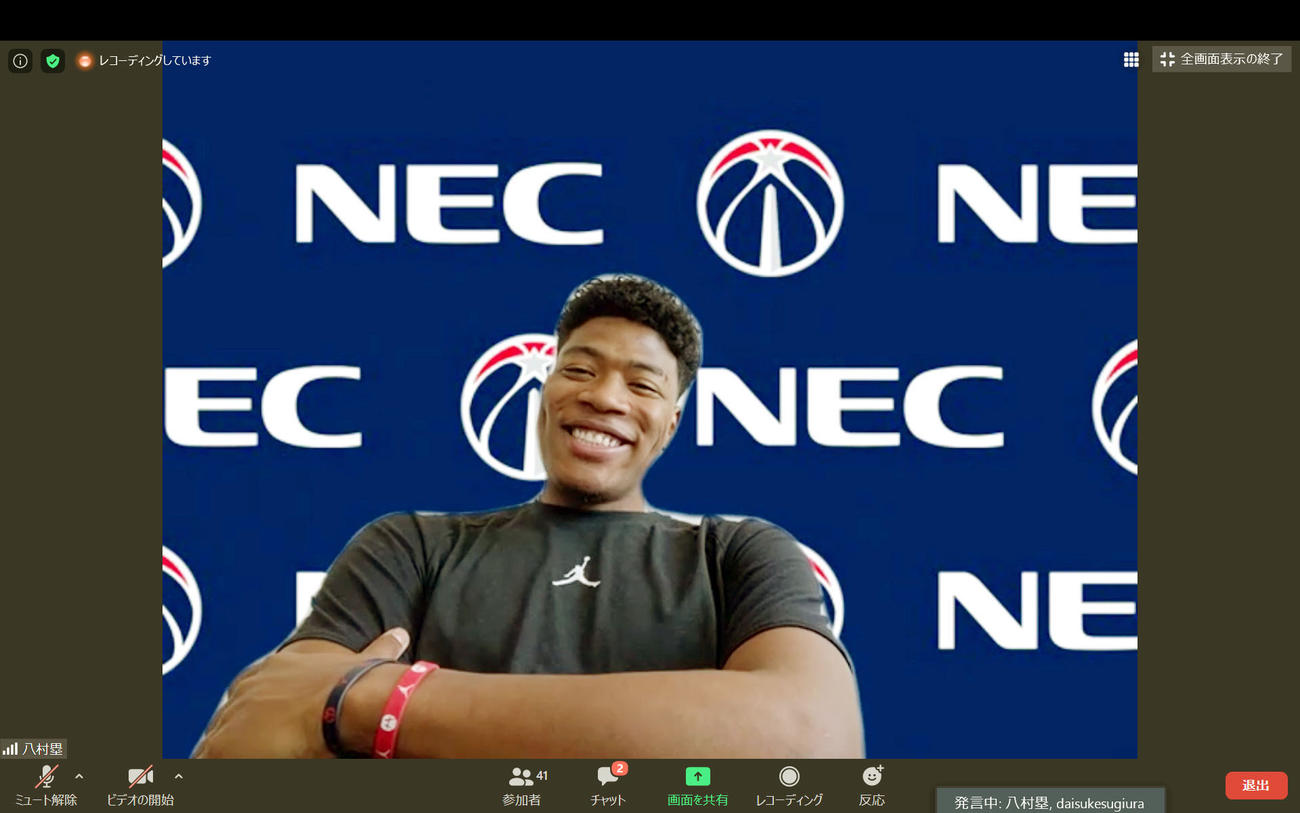This screenshot has width=1300, height=813.
Task: Unmute microphone with ミュート解除
Action: click(x=45, y=786)
